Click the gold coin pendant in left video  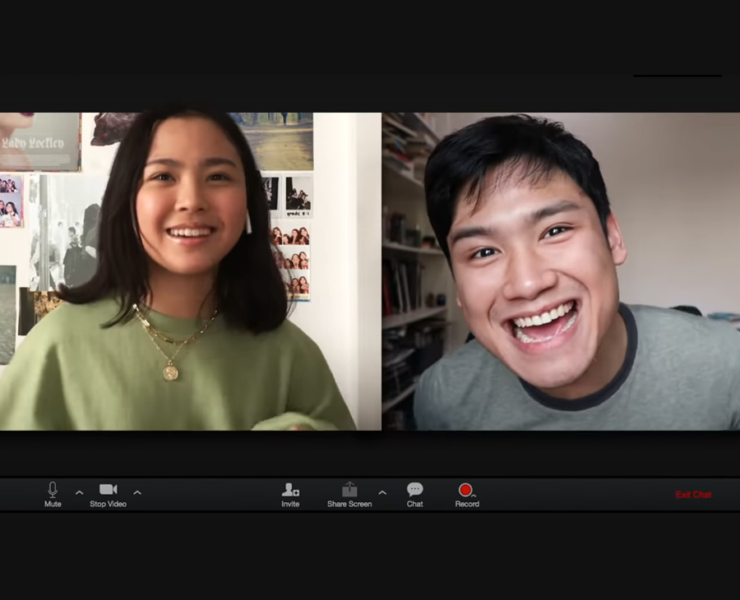coord(171,373)
